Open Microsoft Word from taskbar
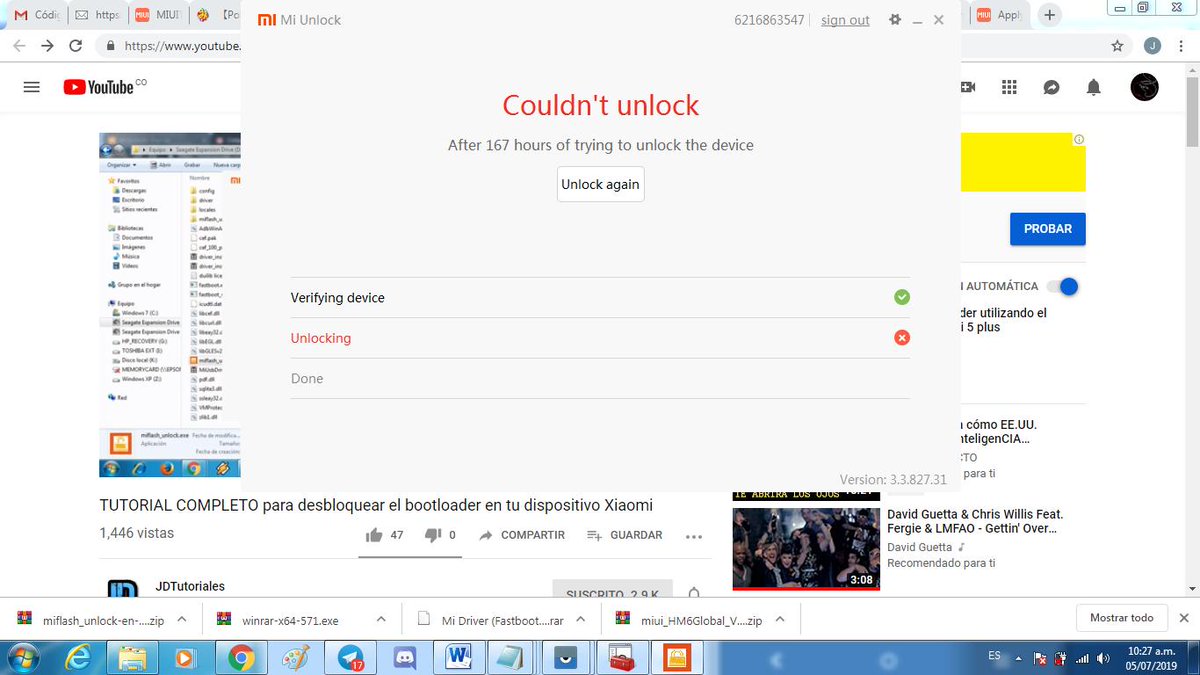This screenshot has height=675, width=1200. [459, 658]
